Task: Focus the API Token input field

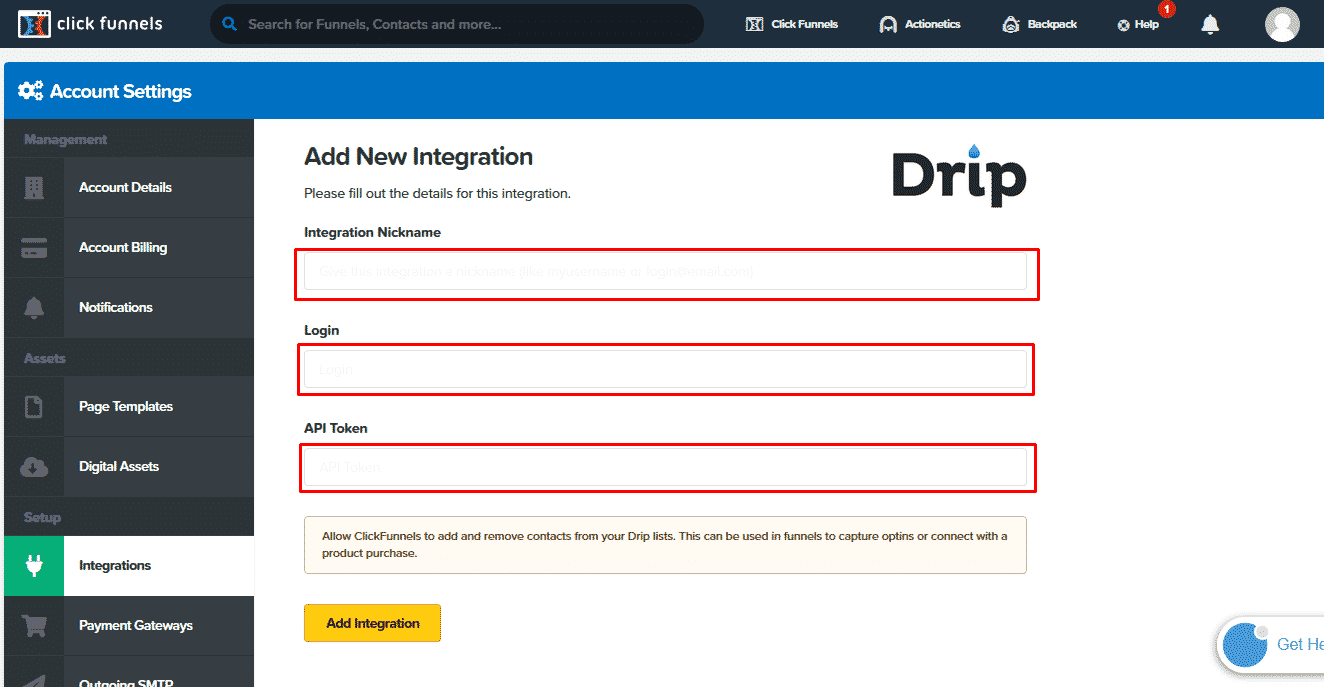Action: tap(665, 467)
